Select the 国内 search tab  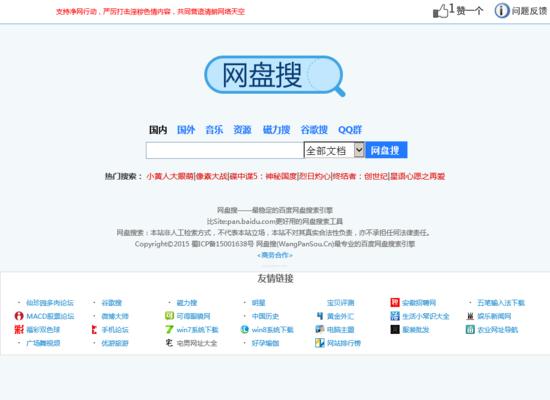pos(158,130)
